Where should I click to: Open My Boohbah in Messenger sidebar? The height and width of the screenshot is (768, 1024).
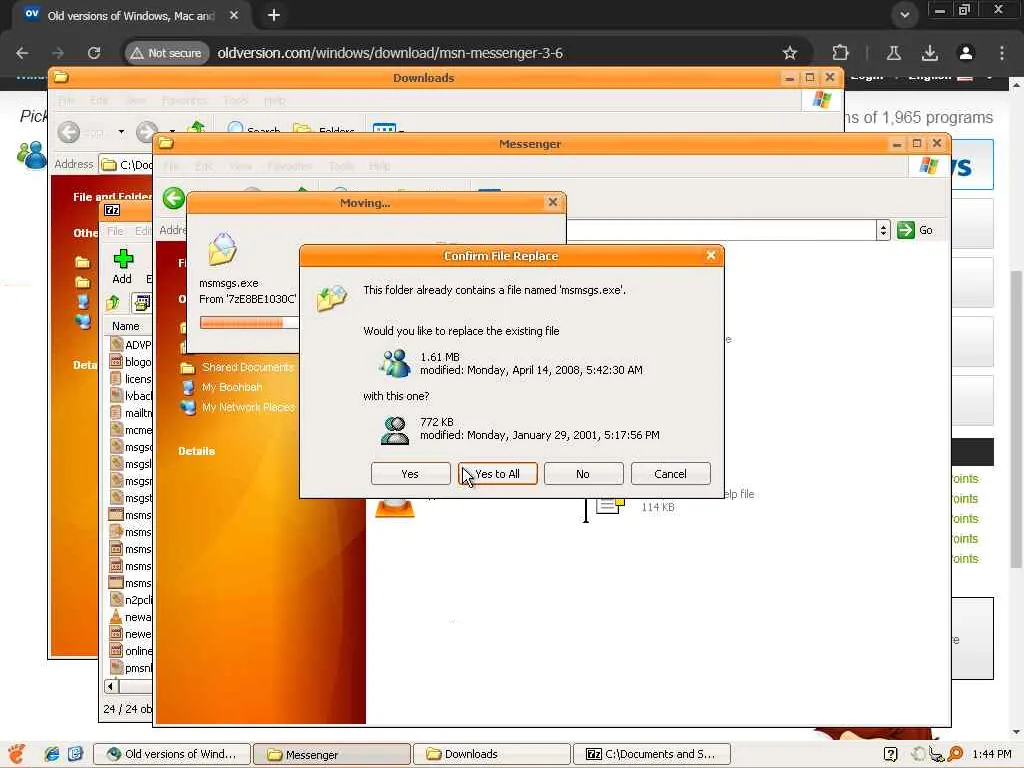tap(232, 387)
